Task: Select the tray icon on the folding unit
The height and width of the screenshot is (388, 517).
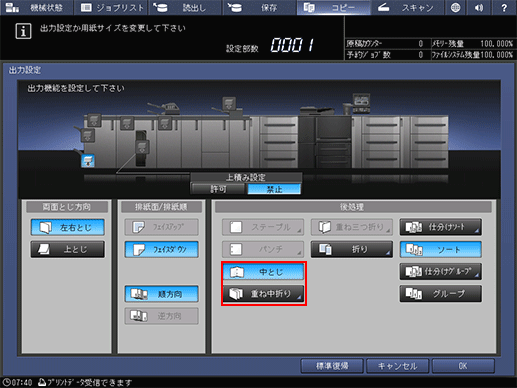Action: (142, 147)
